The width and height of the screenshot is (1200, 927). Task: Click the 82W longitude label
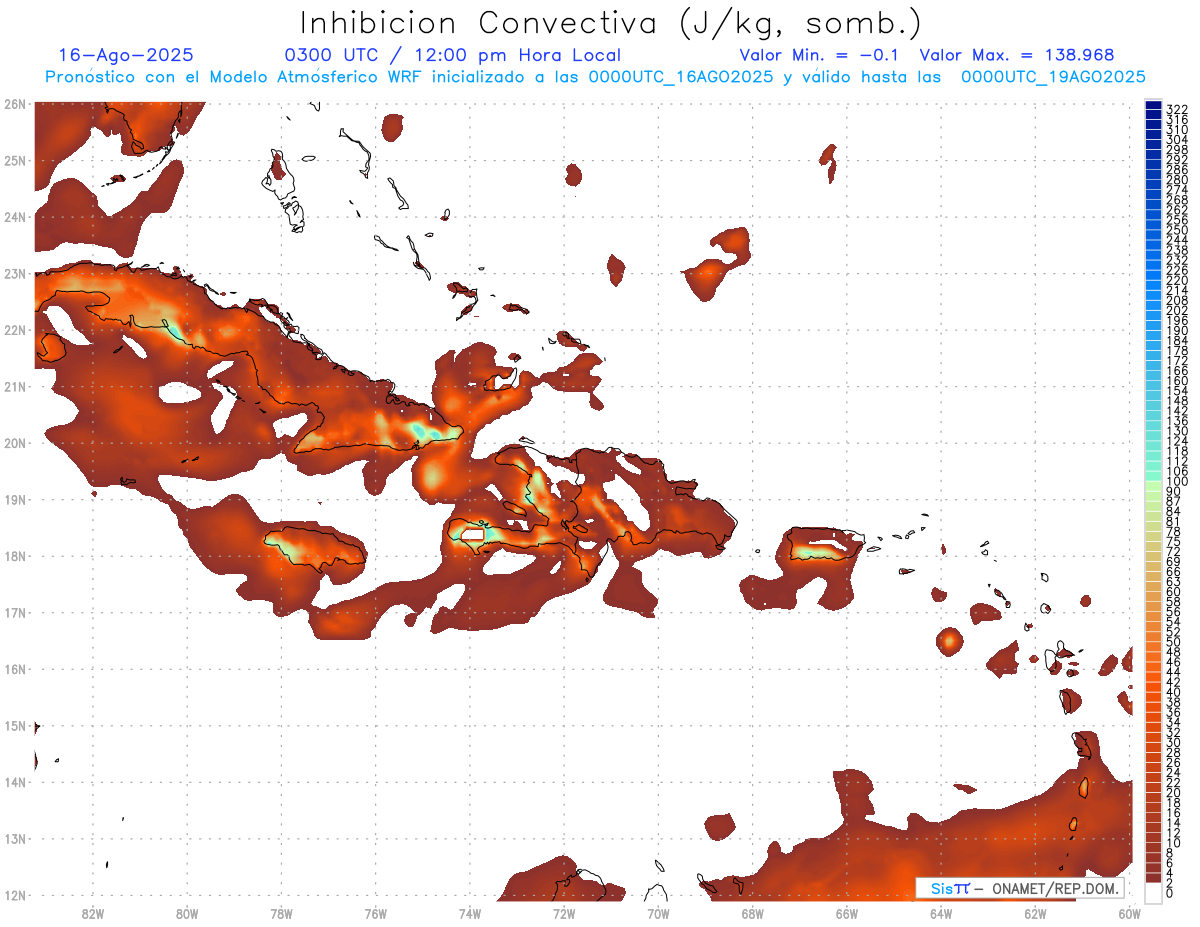[x=92, y=913]
